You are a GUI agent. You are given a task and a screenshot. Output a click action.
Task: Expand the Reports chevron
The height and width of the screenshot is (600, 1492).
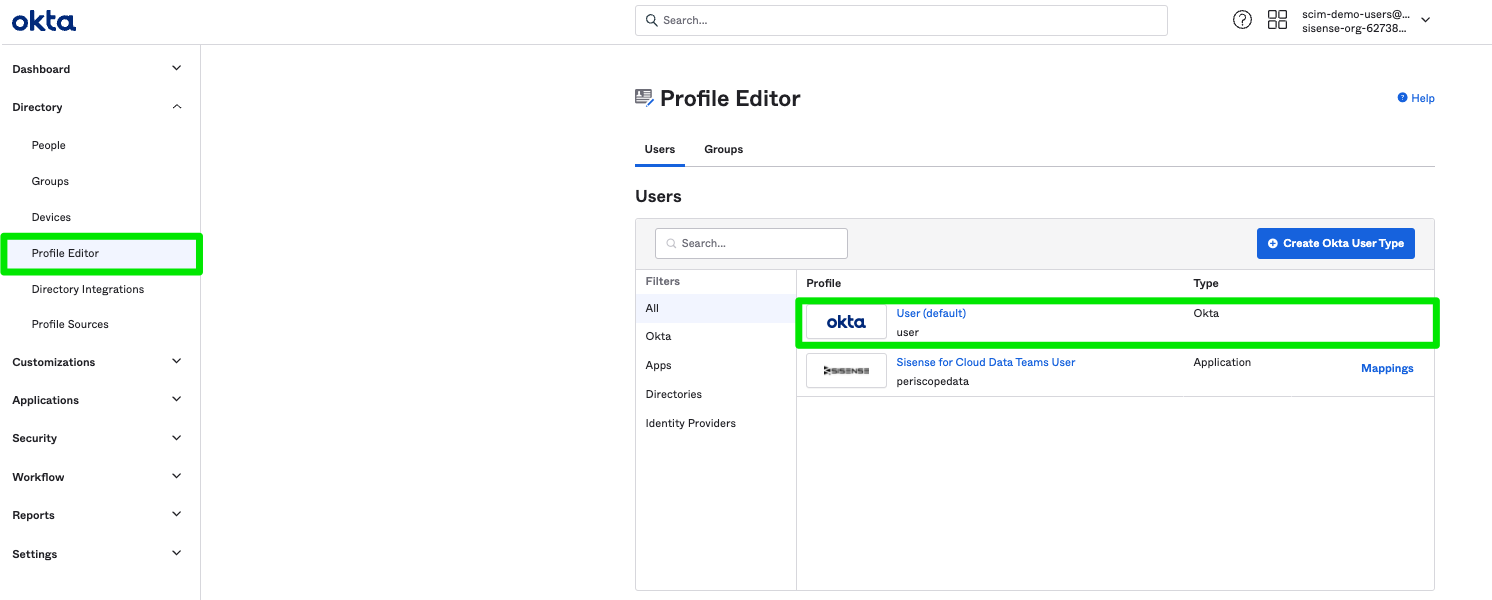pyautogui.click(x=177, y=514)
